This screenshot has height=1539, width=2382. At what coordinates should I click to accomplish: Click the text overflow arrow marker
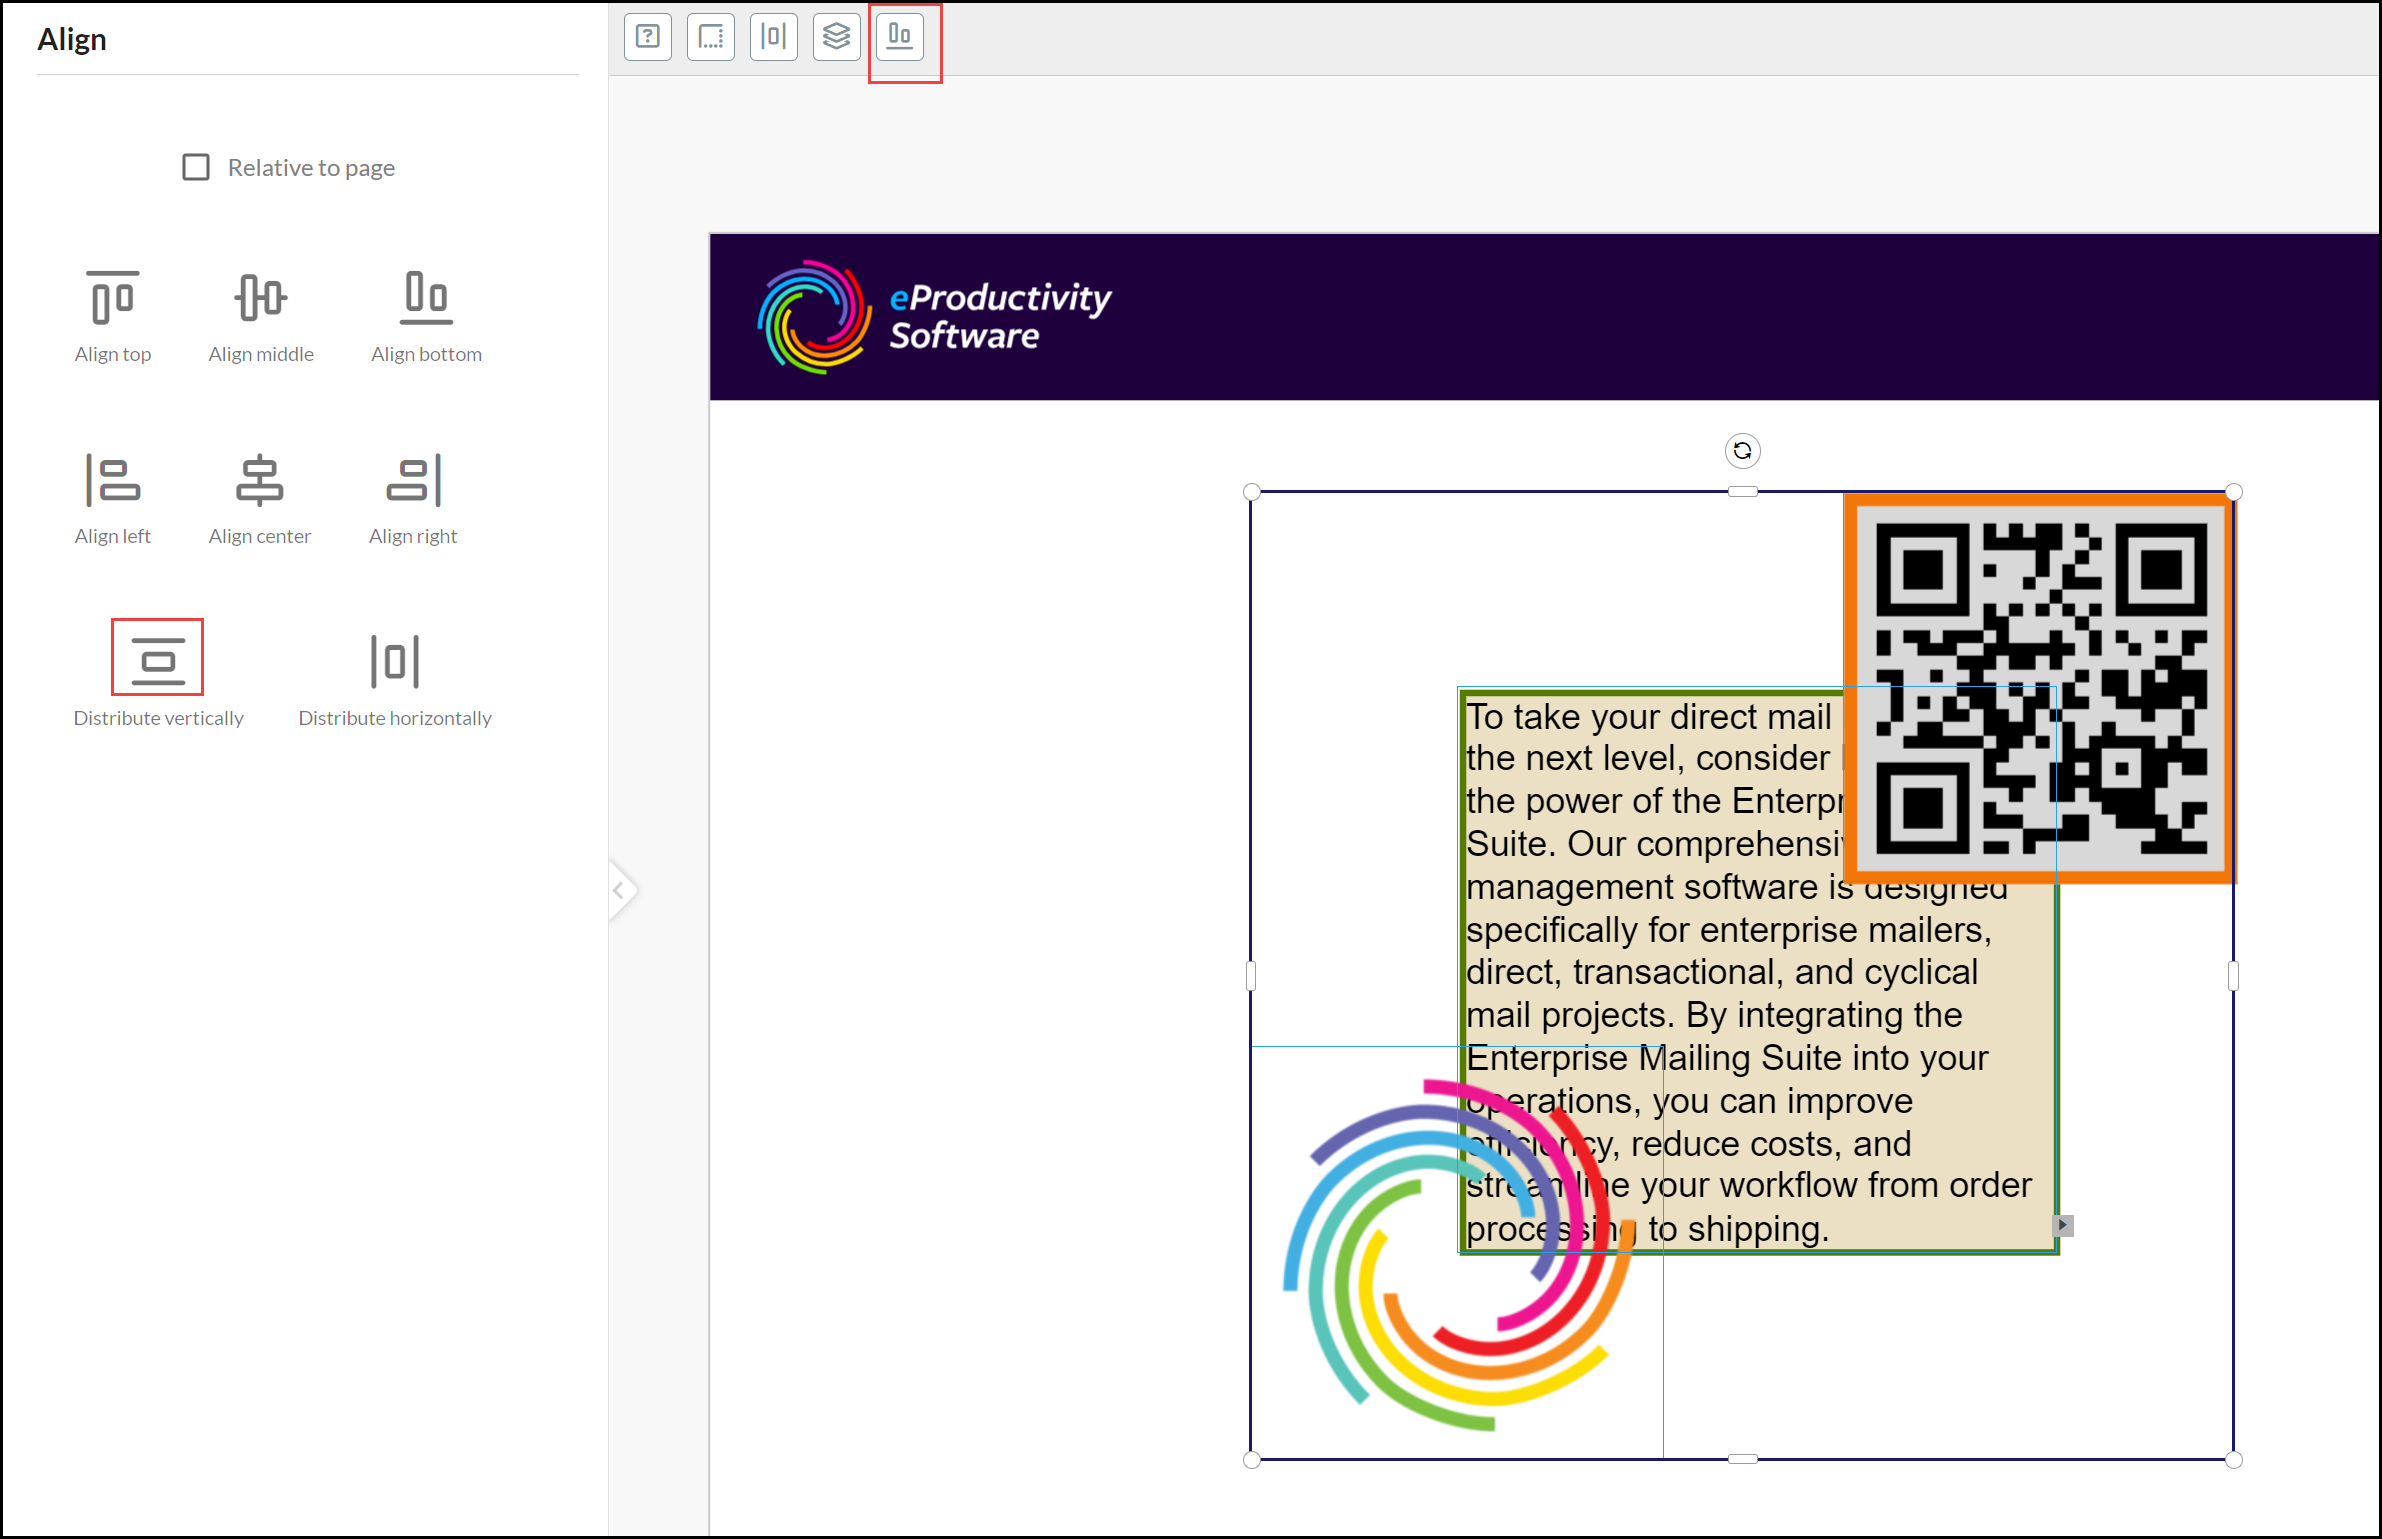[x=2063, y=1225]
